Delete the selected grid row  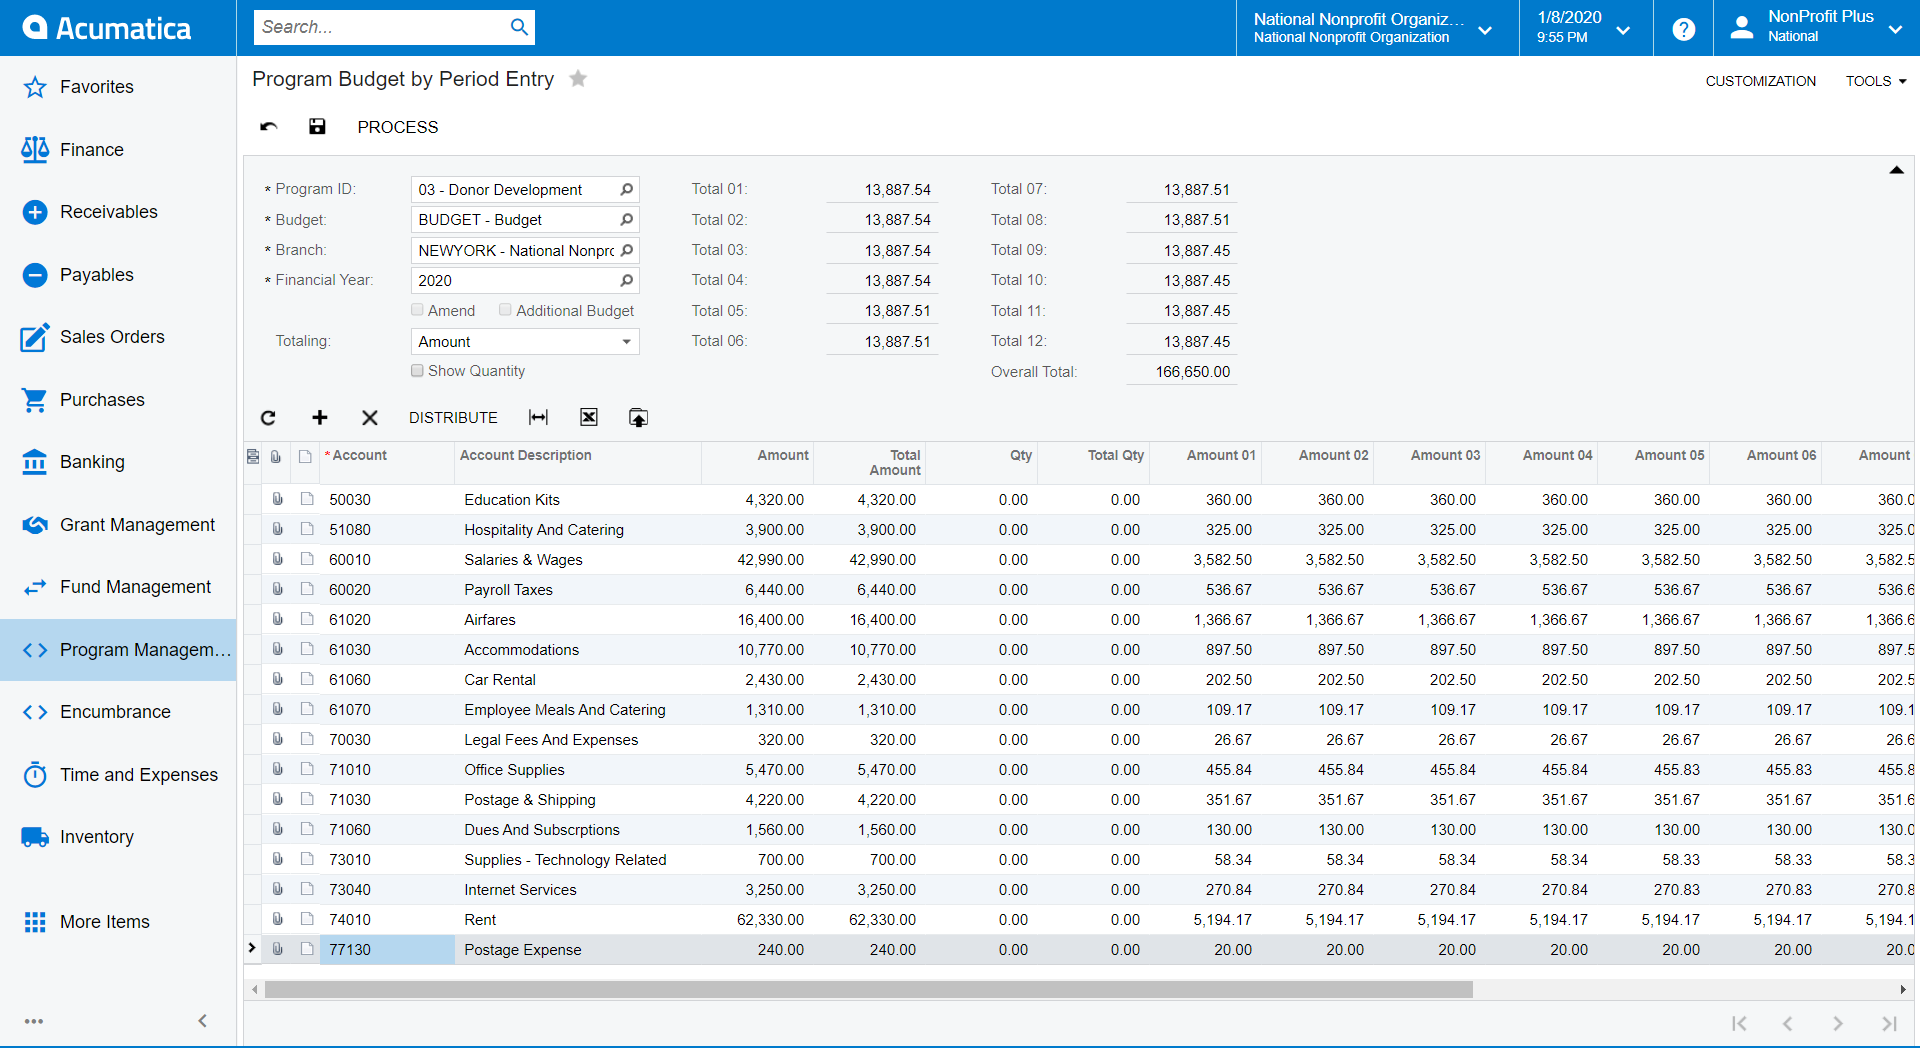370,418
